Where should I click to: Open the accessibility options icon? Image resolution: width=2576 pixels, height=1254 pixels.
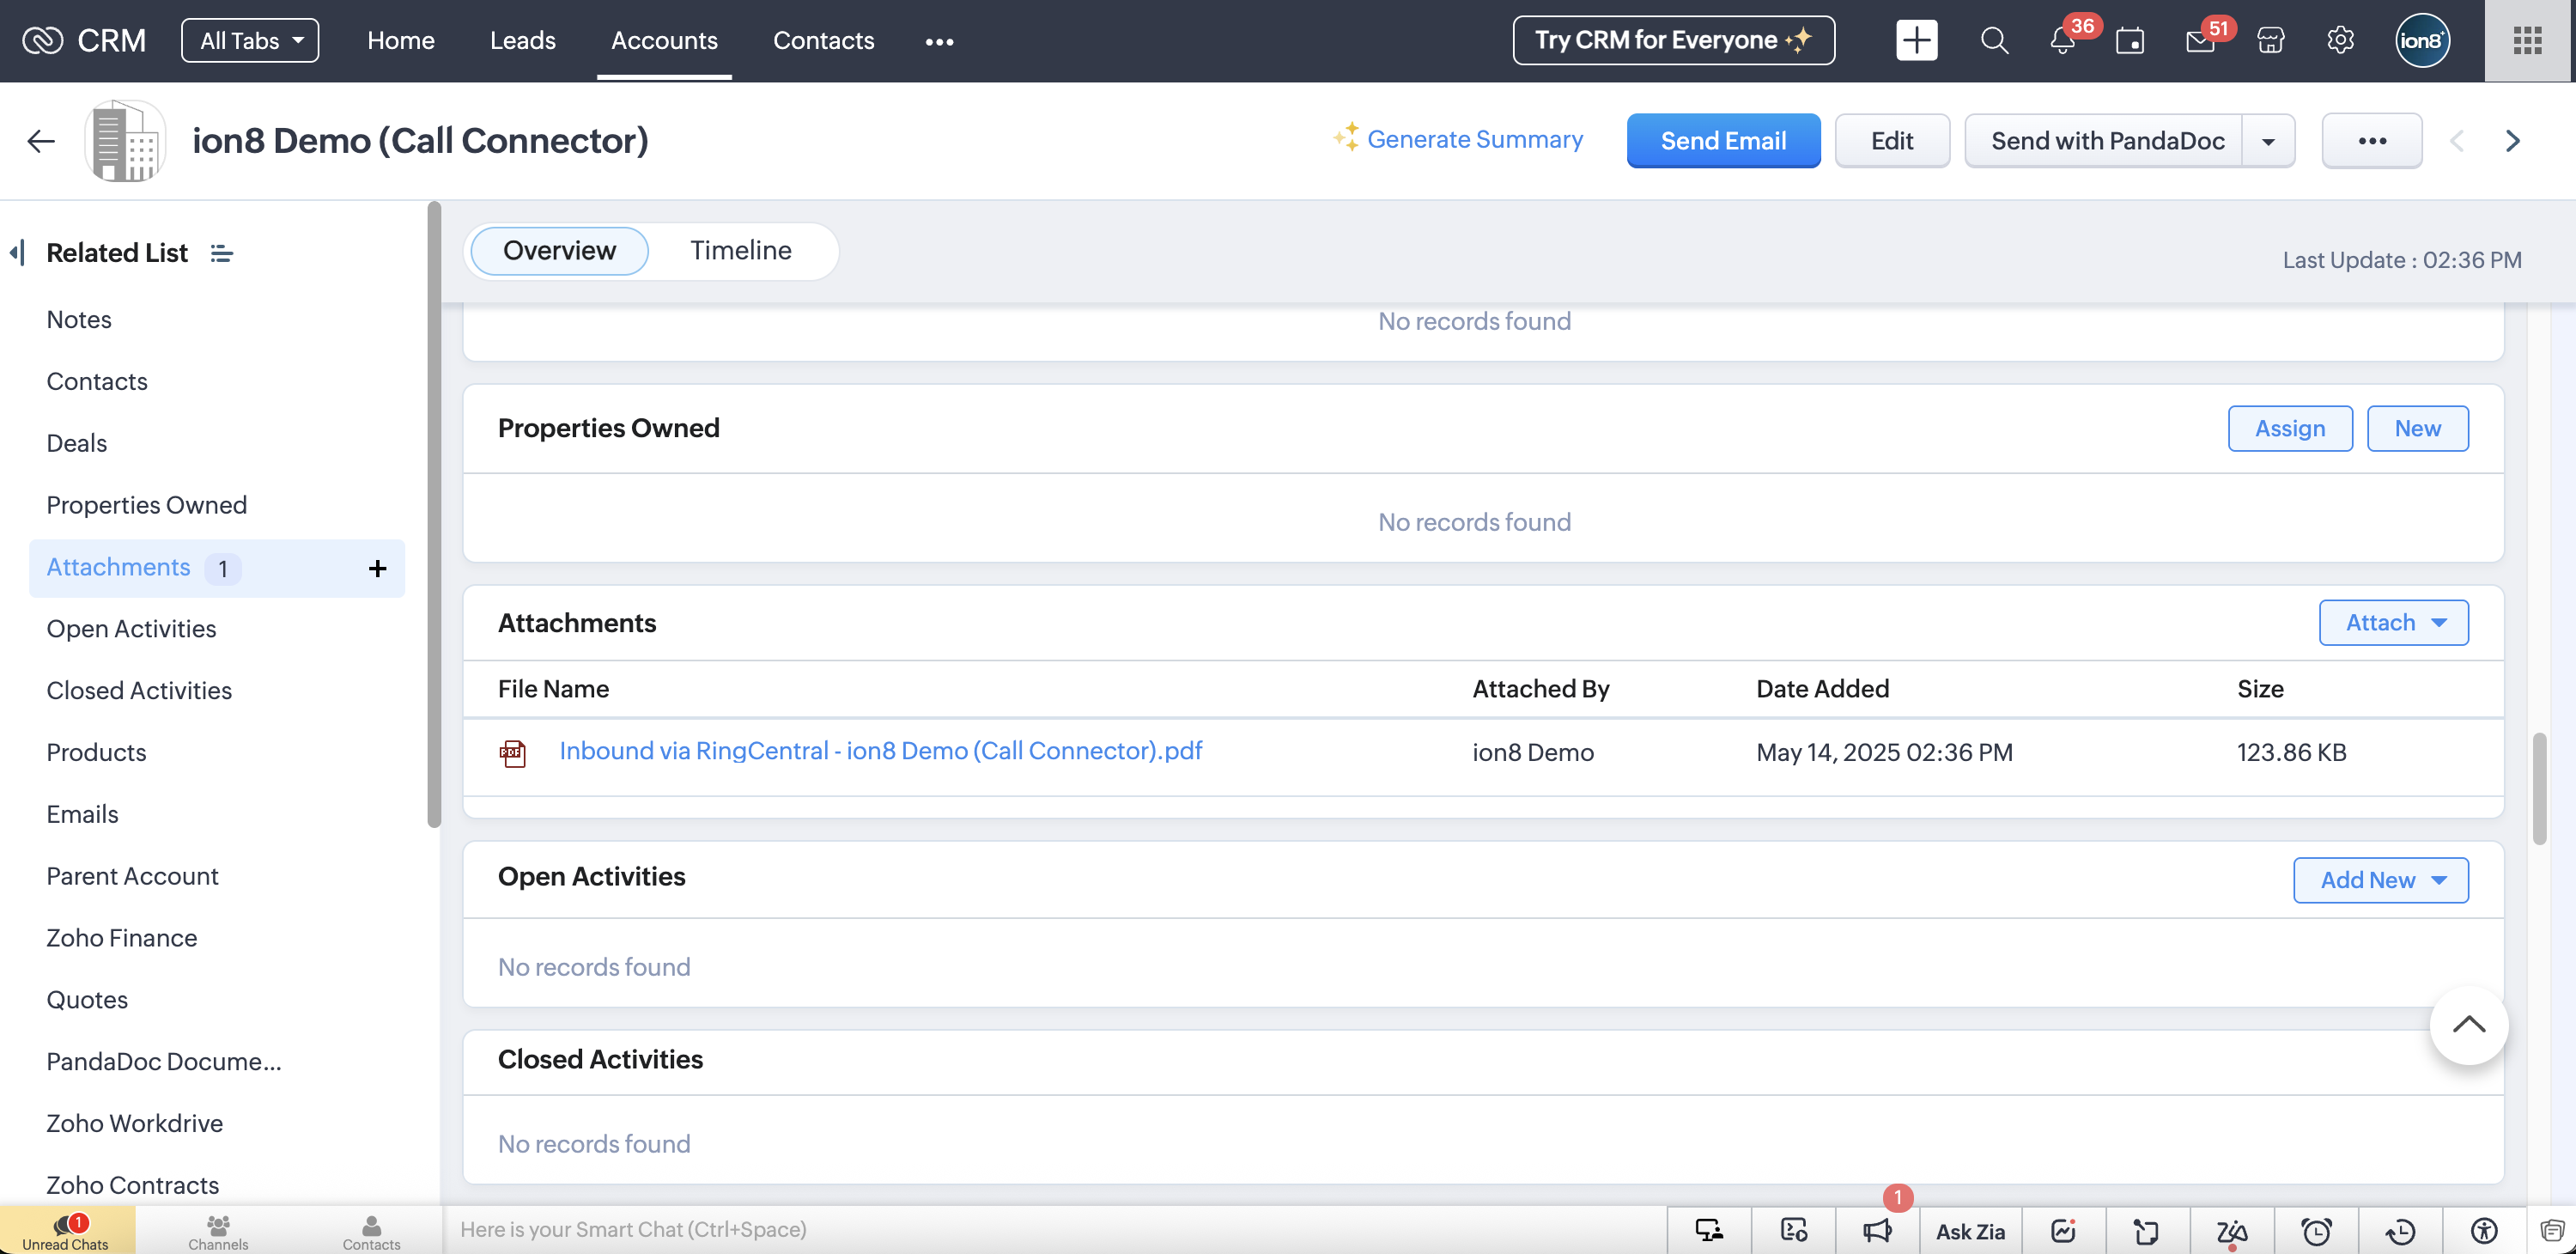(x=2484, y=1230)
